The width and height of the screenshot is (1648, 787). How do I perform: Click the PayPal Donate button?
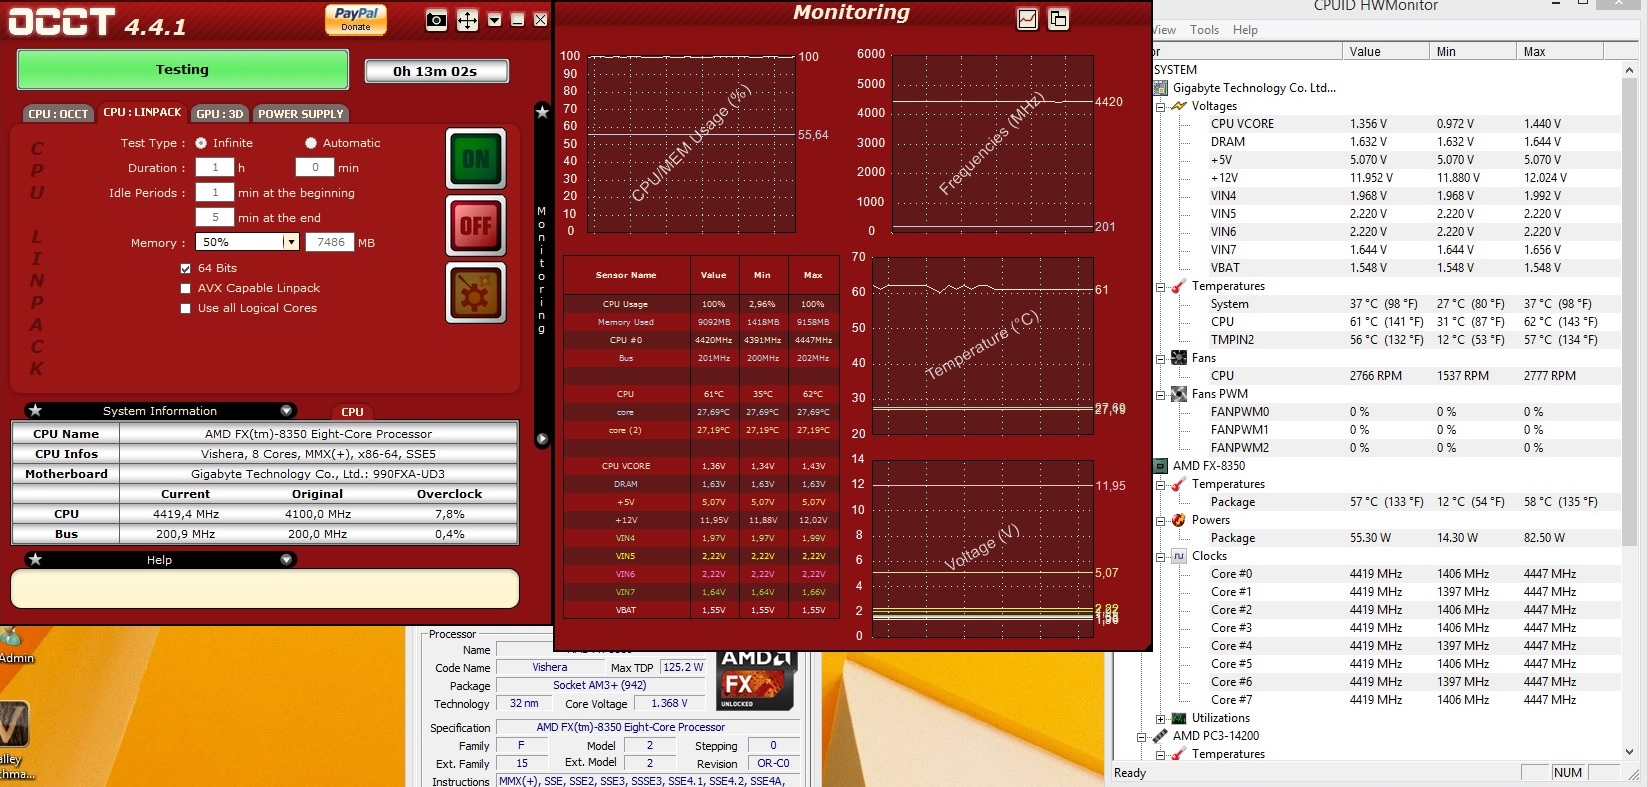[356, 19]
